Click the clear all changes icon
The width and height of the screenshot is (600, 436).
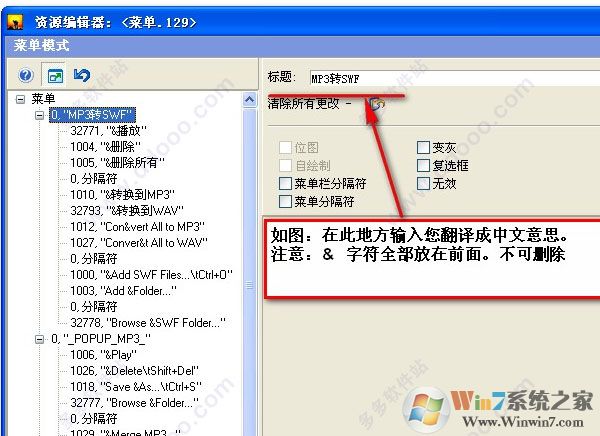pyautogui.click(x=377, y=104)
